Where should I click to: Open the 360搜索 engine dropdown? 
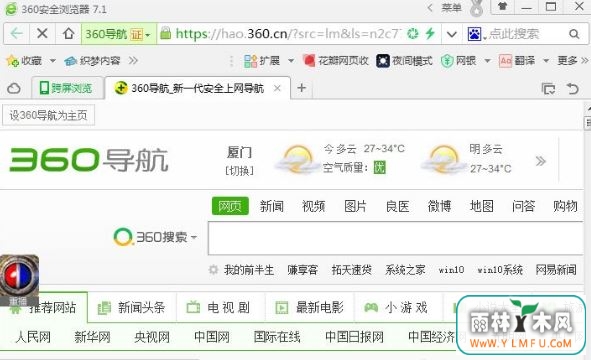(155, 237)
